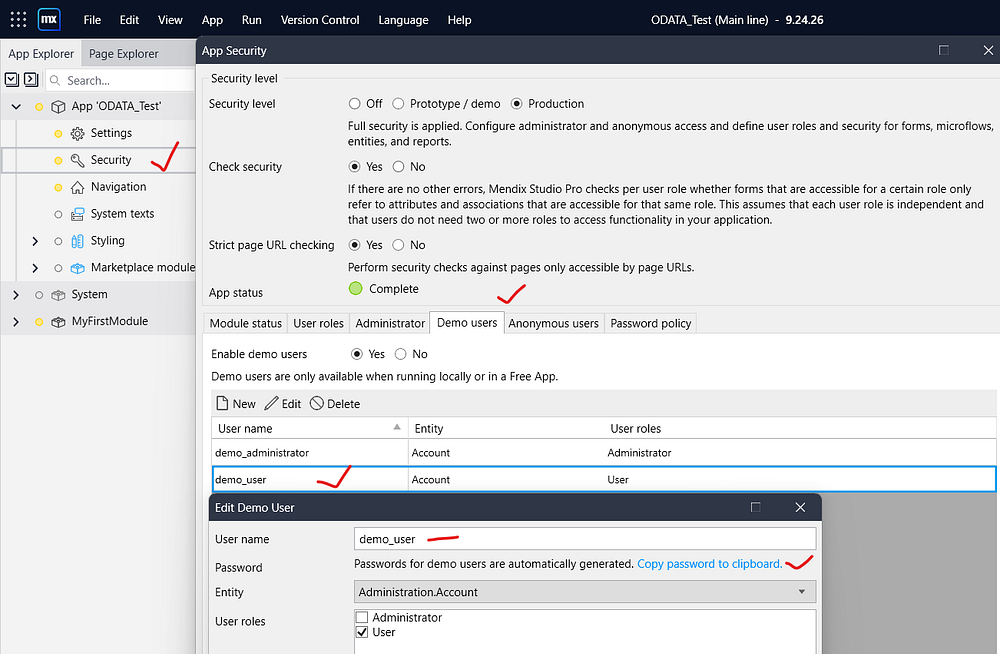Click the User name input field
The image size is (1000, 654).
585,539
